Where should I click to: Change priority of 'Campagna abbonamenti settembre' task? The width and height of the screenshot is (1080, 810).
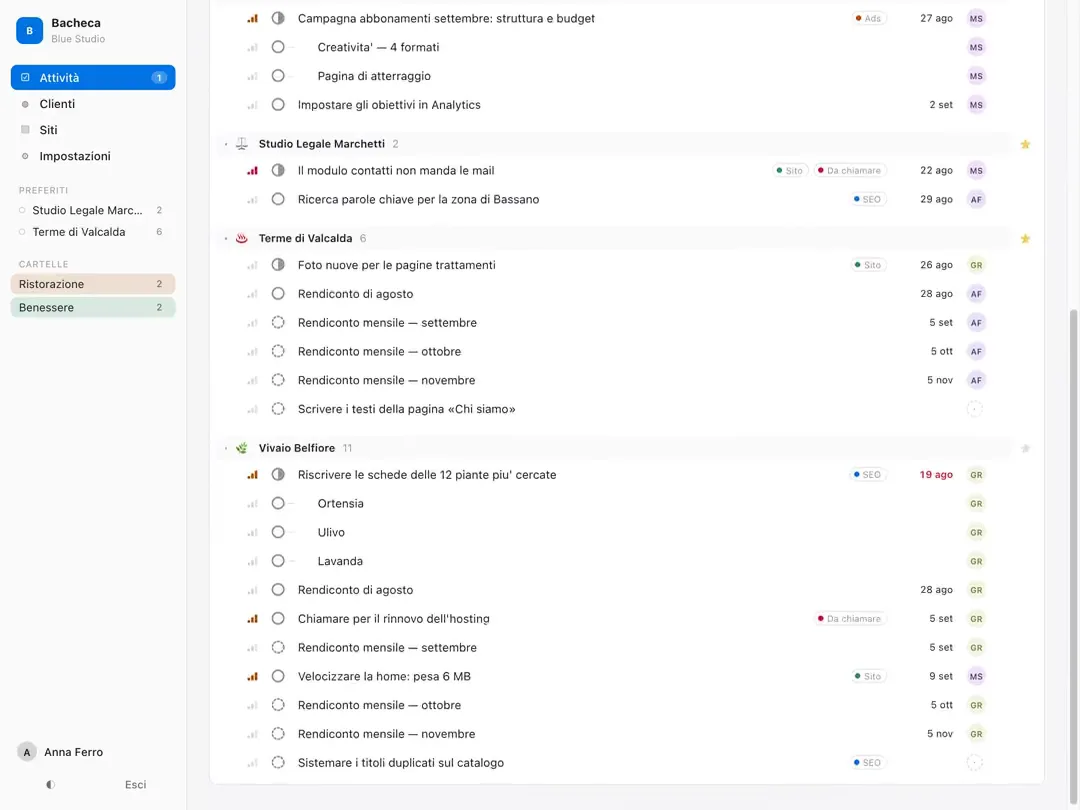coord(252,19)
